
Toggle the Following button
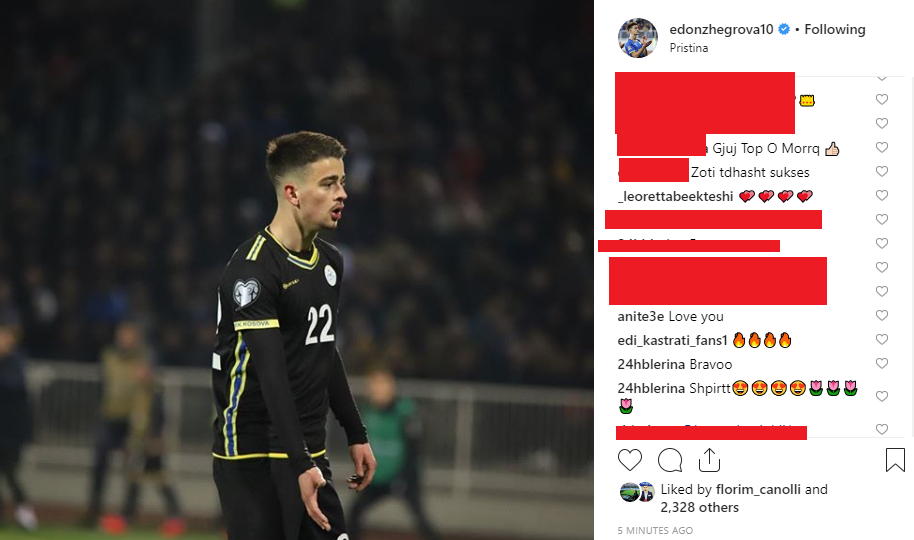tap(835, 29)
